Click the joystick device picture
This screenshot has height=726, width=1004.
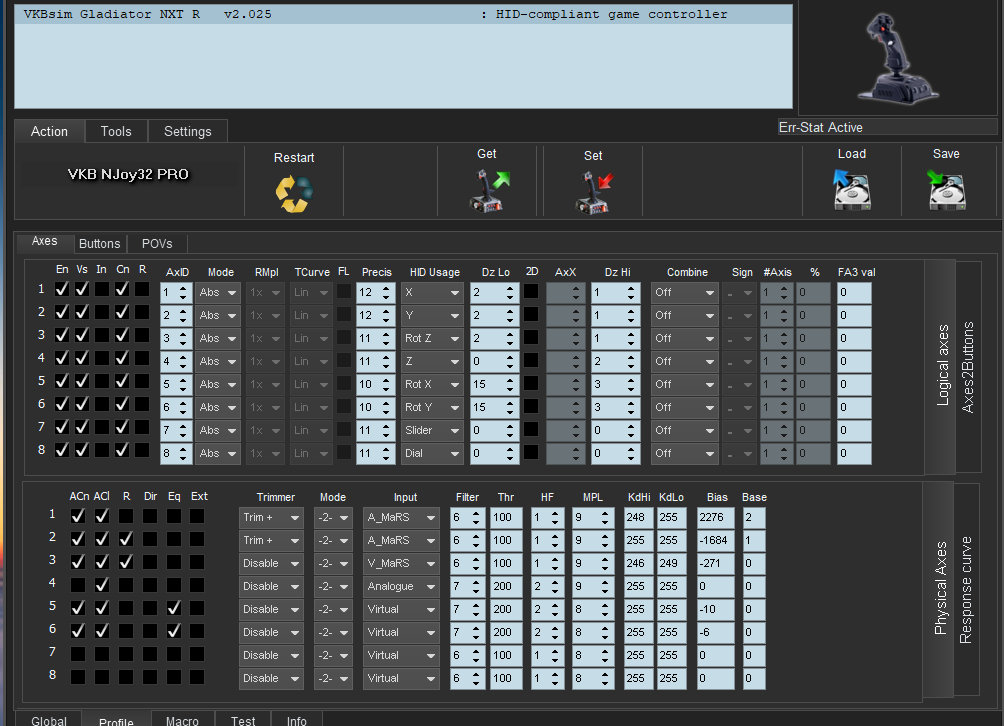point(896,58)
